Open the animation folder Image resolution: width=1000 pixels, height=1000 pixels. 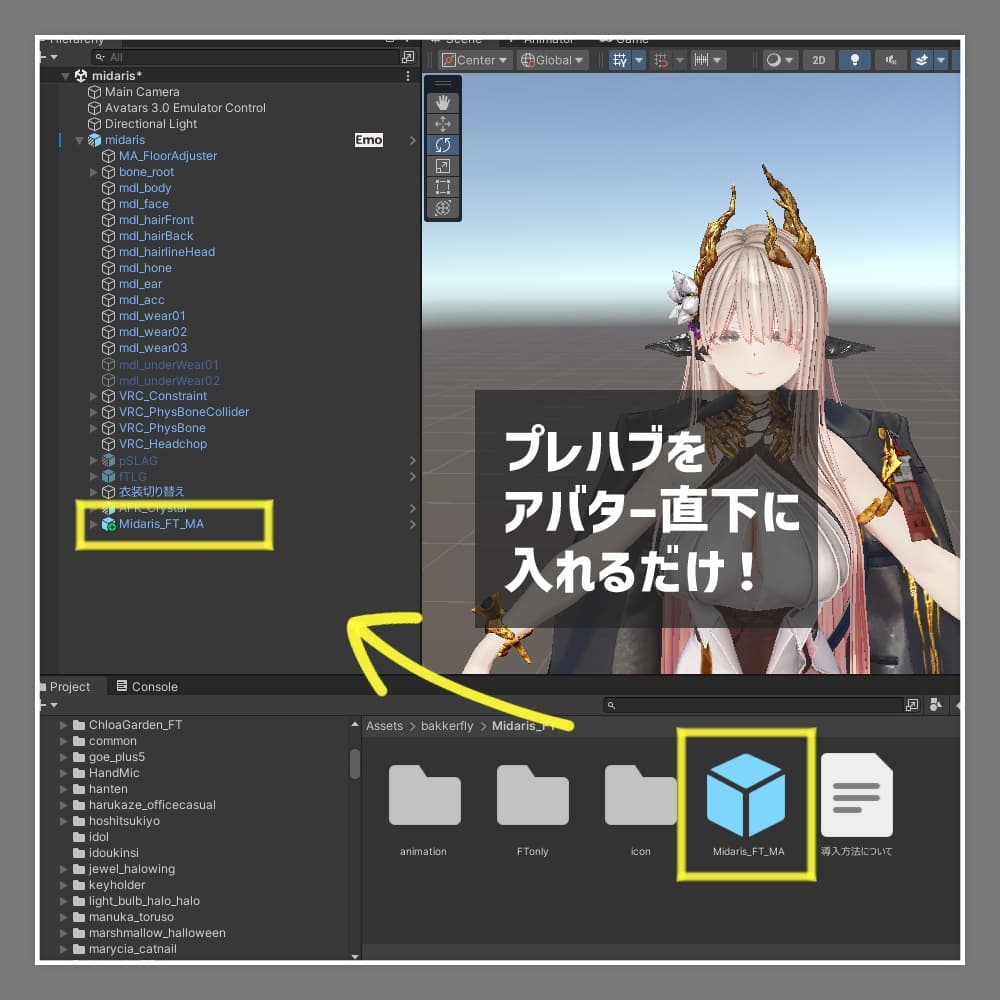(x=424, y=811)
